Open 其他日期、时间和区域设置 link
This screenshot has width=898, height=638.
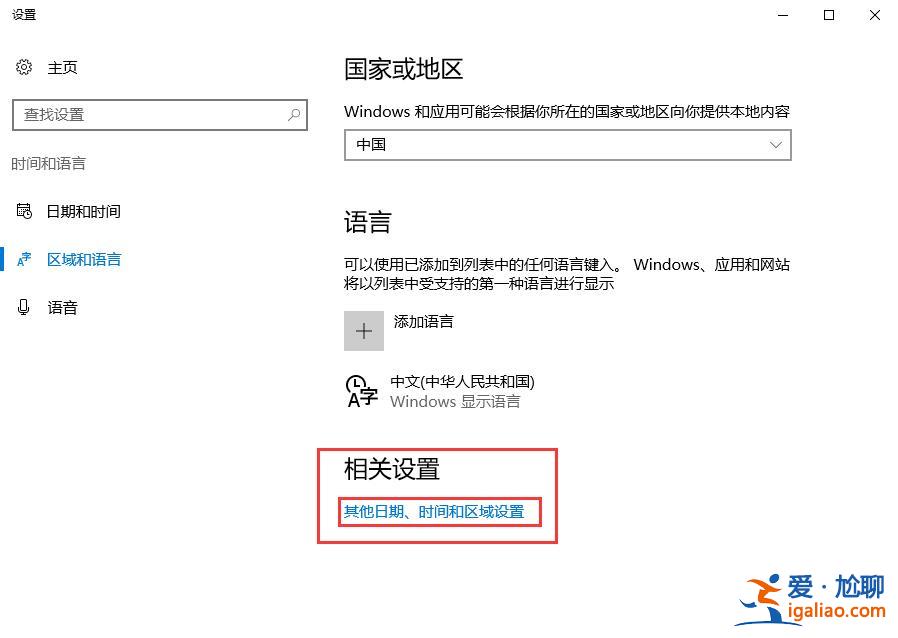(x=436, y=511)
